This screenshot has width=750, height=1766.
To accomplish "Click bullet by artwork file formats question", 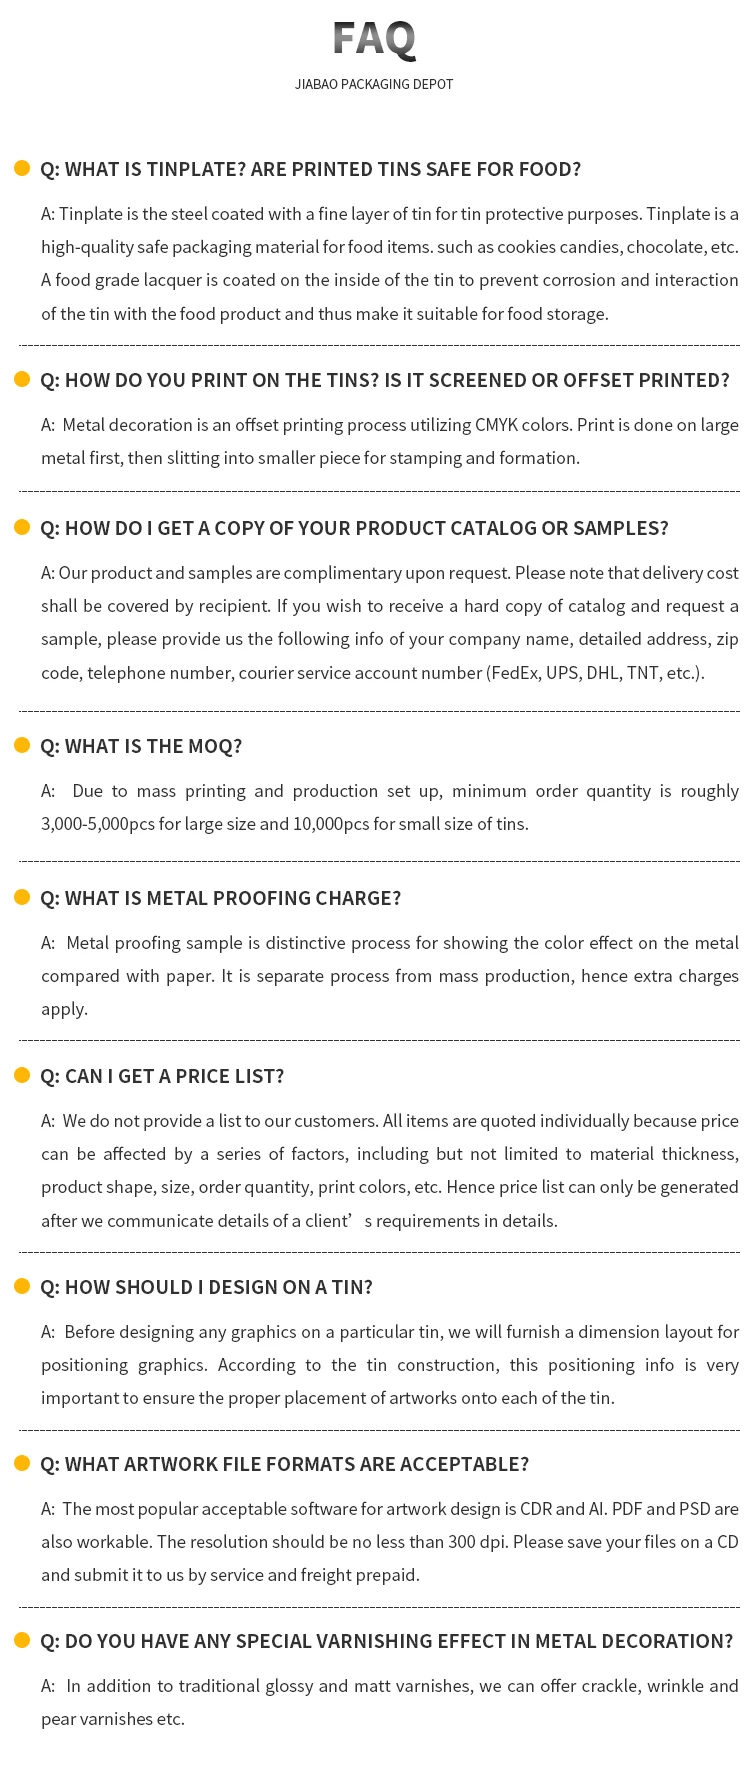I will (x=22, y=1463).
